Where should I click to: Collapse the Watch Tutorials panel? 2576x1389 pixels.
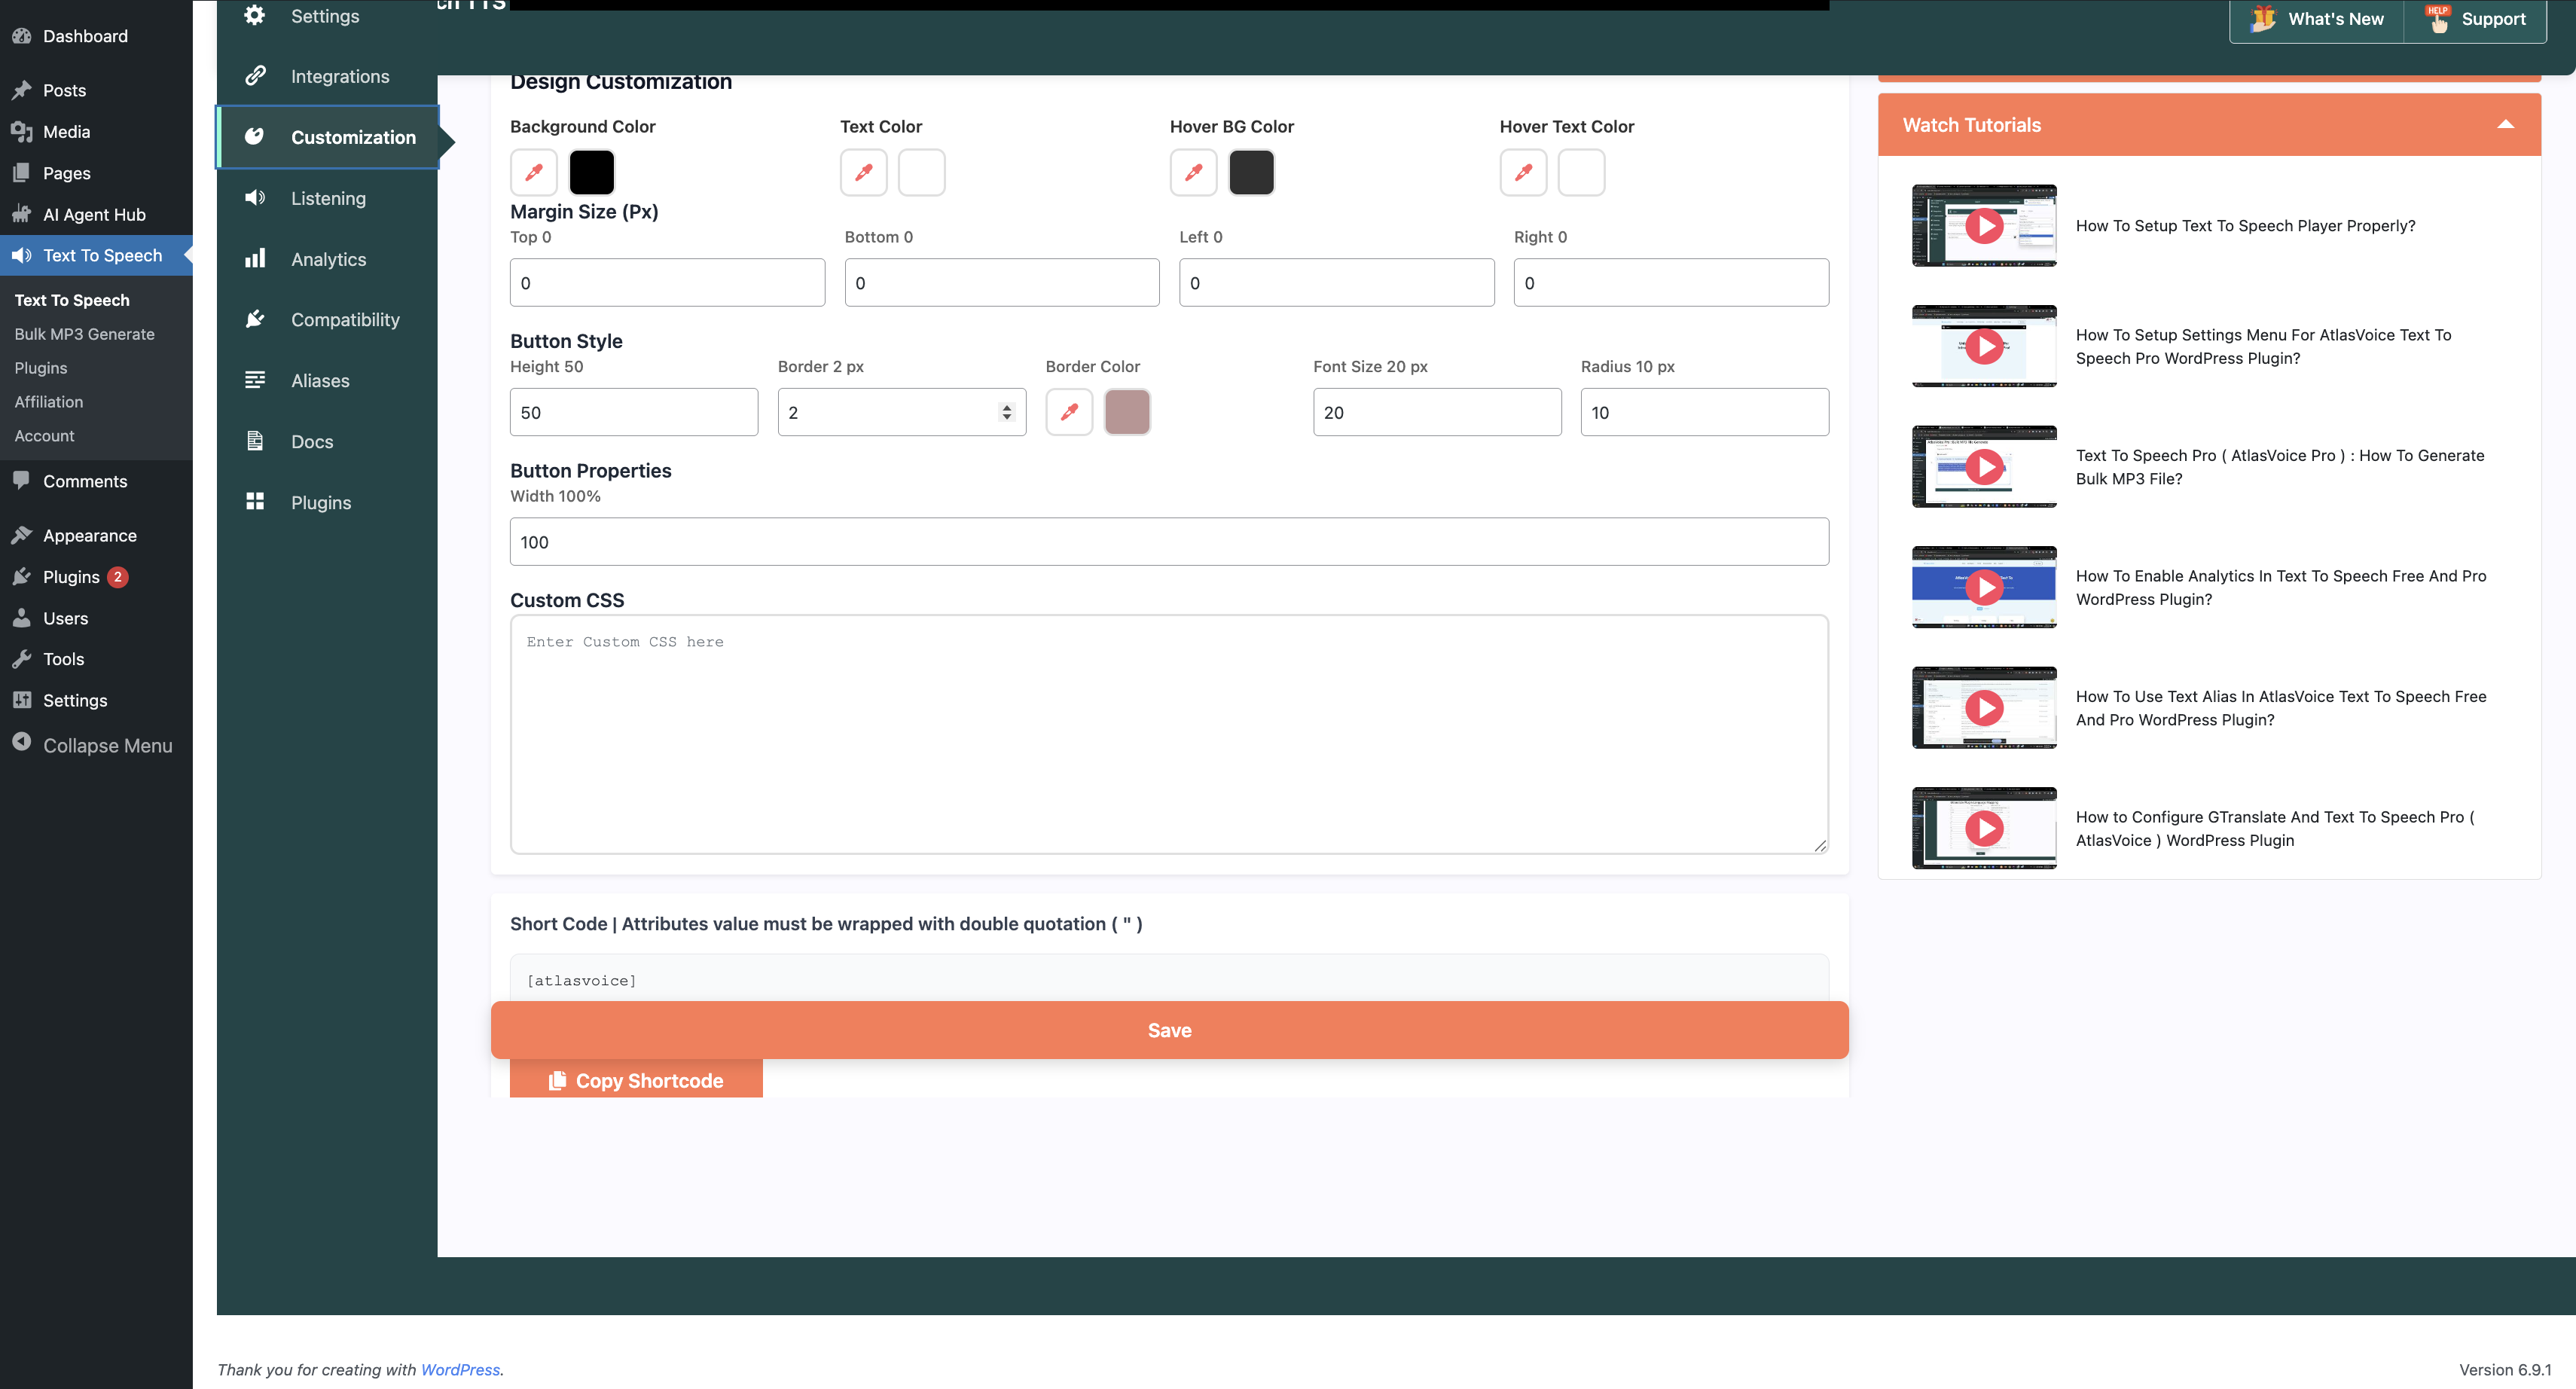click(x=2507, y=124)
